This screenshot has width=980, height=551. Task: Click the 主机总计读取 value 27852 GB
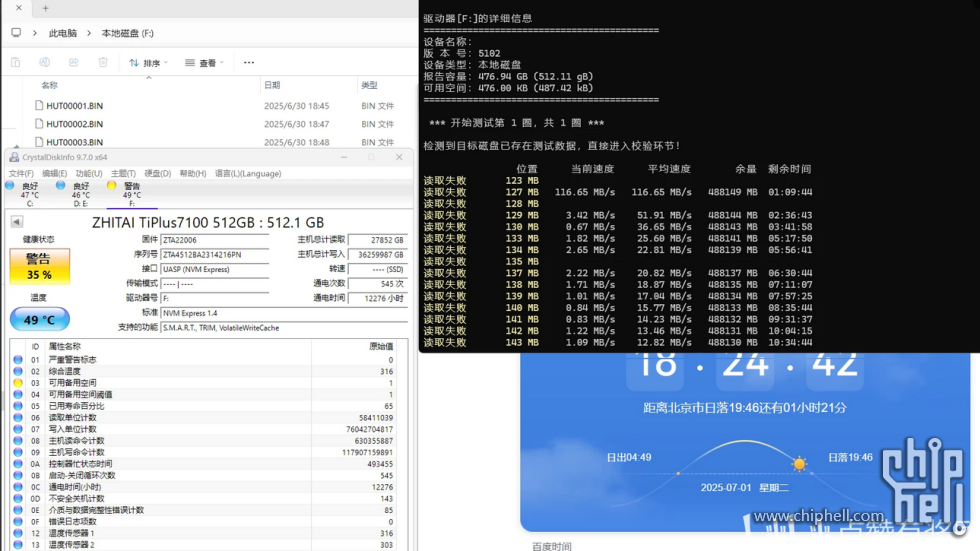[x=378, y=240]
